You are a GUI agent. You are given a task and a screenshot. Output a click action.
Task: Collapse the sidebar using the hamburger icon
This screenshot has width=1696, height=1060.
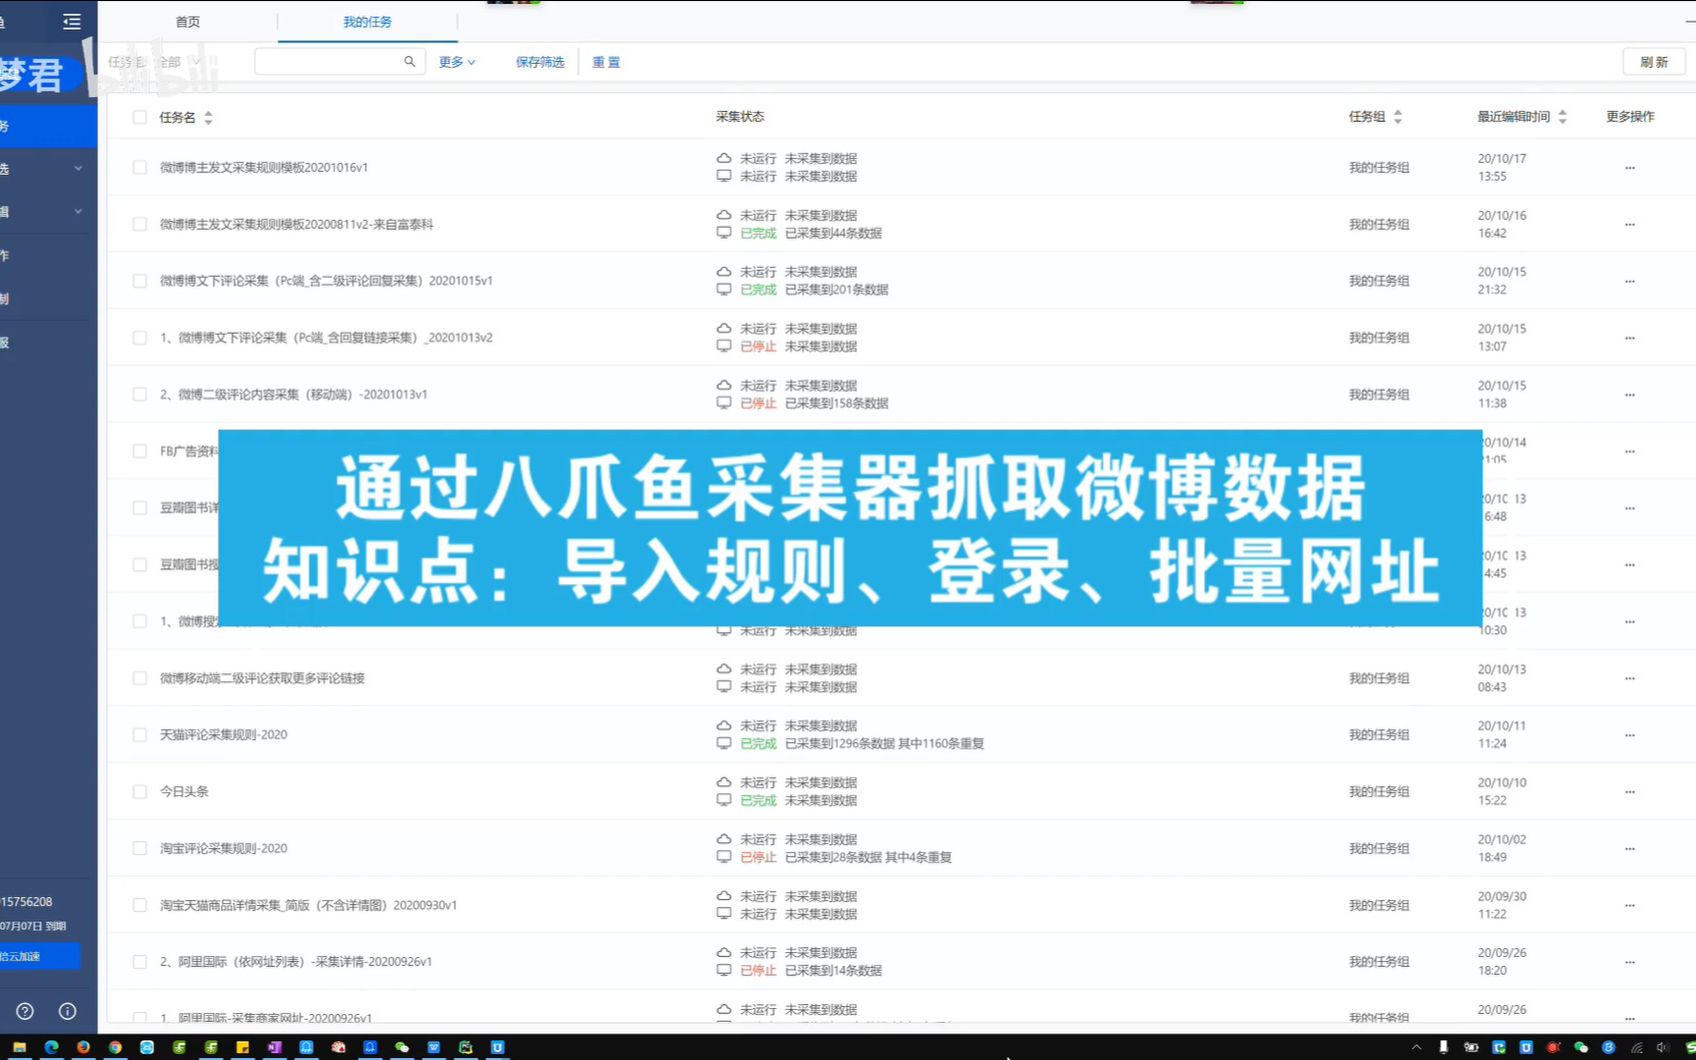click(x=71, y=21)
